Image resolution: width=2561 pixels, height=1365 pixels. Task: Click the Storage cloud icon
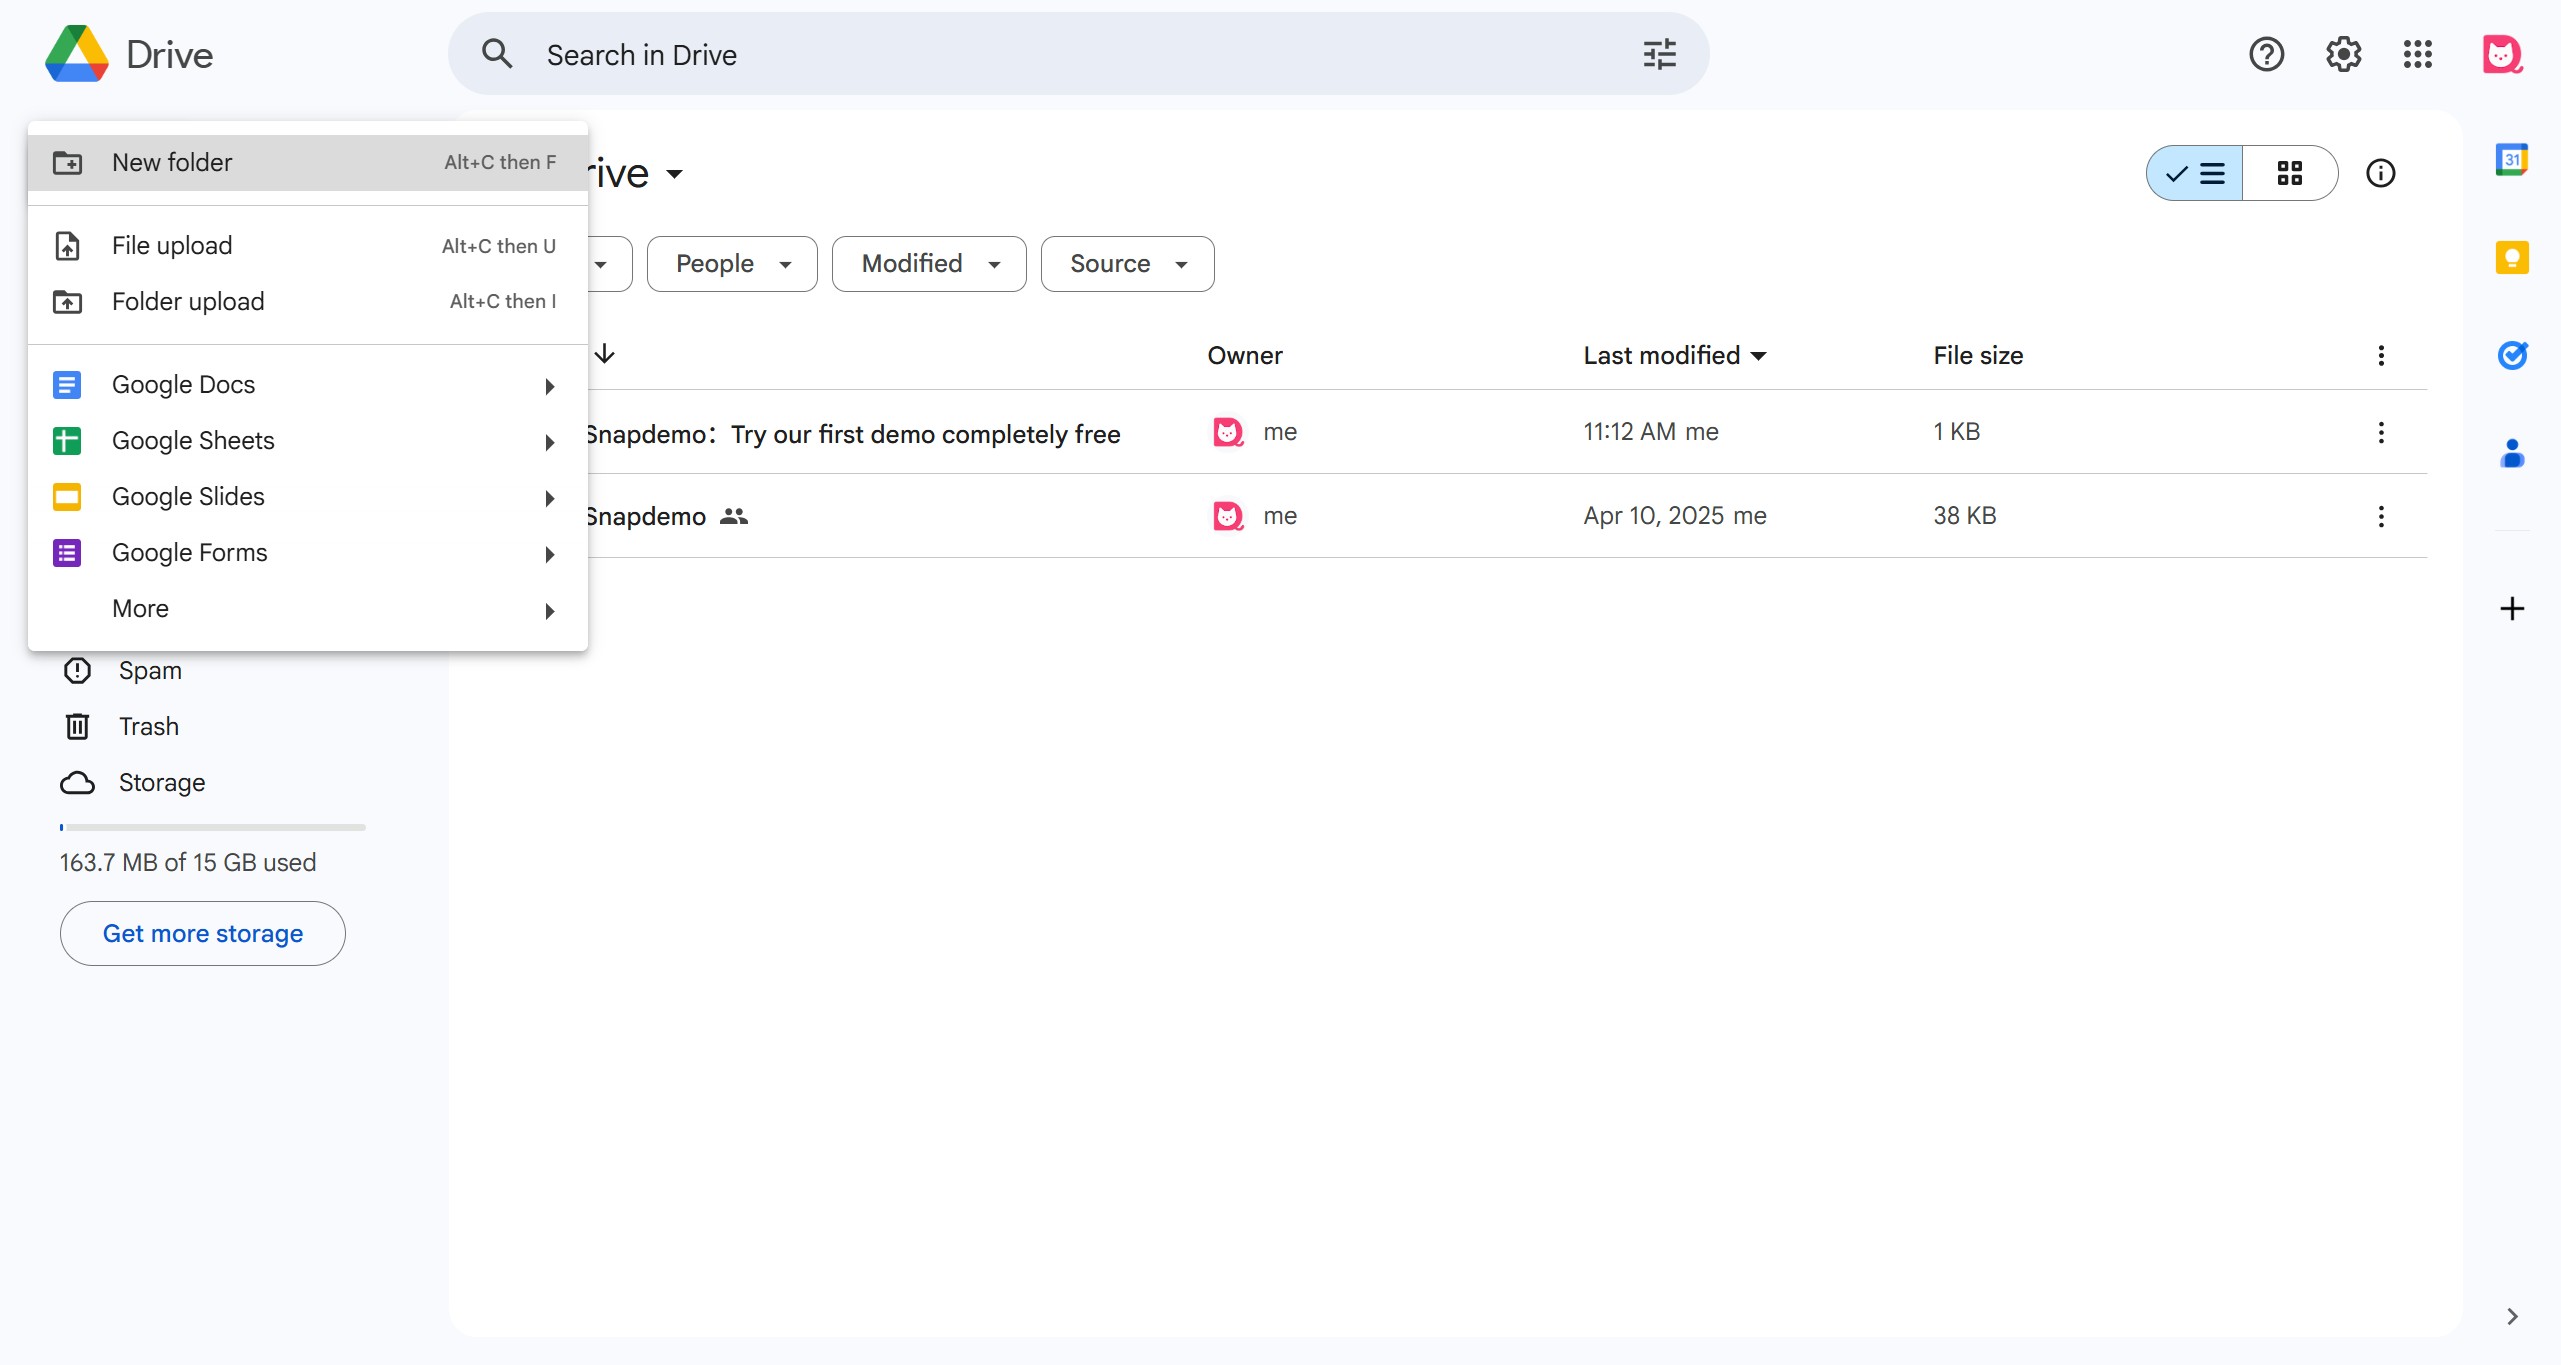(x=77, y=782)
